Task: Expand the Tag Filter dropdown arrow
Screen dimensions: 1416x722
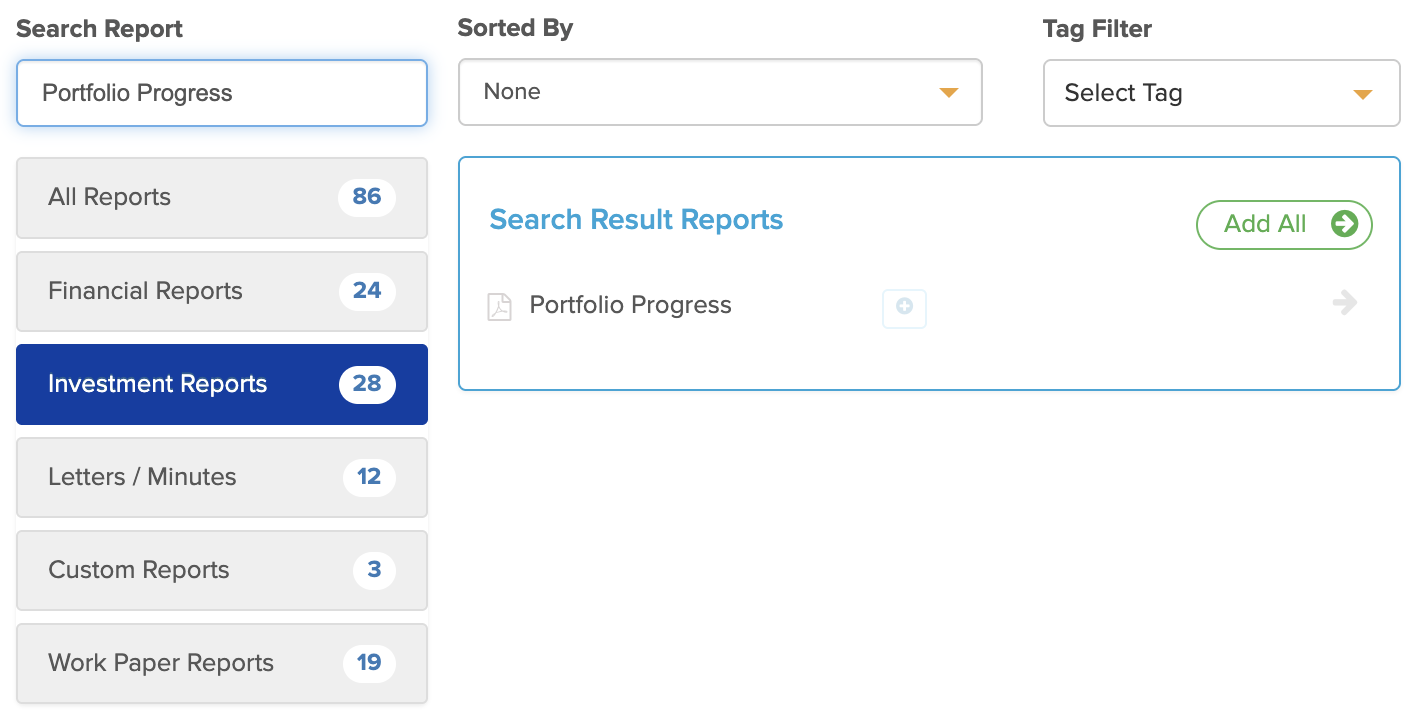Action: (x=1362, y=94)
